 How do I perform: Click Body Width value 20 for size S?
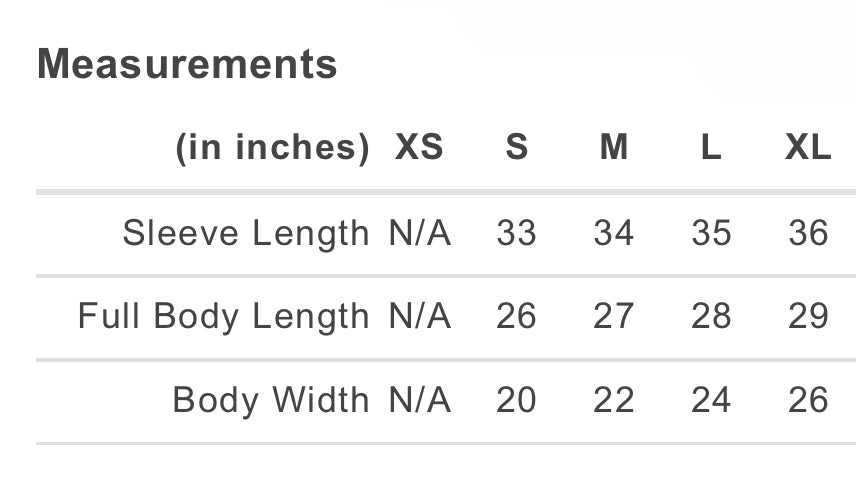(x=516, y=400)
